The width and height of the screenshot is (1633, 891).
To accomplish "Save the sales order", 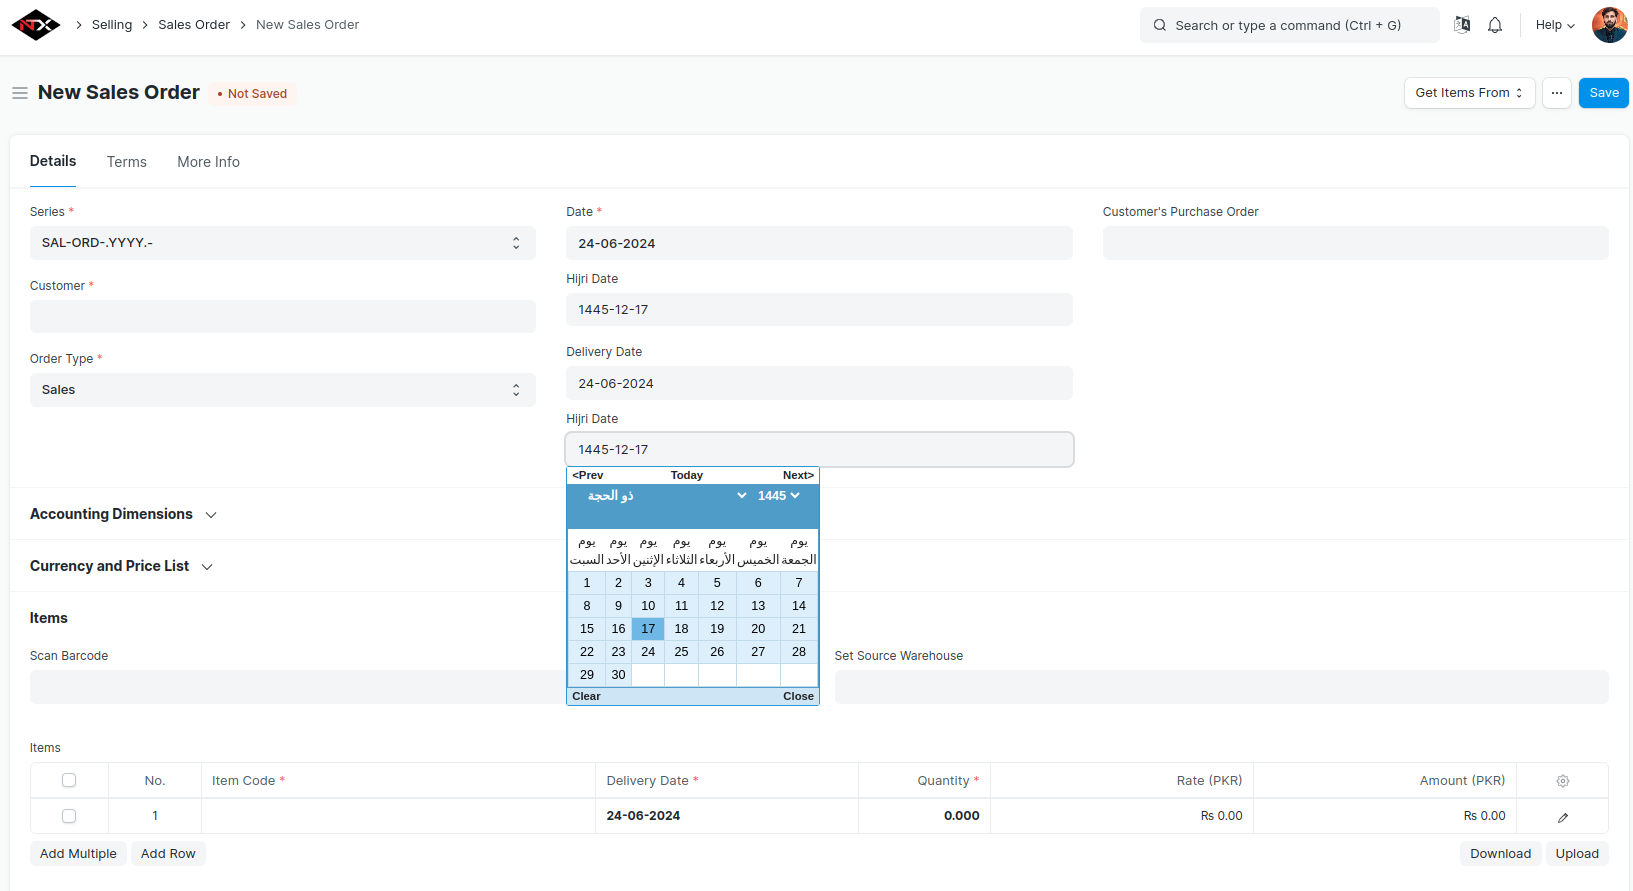I will point(1604,93).
